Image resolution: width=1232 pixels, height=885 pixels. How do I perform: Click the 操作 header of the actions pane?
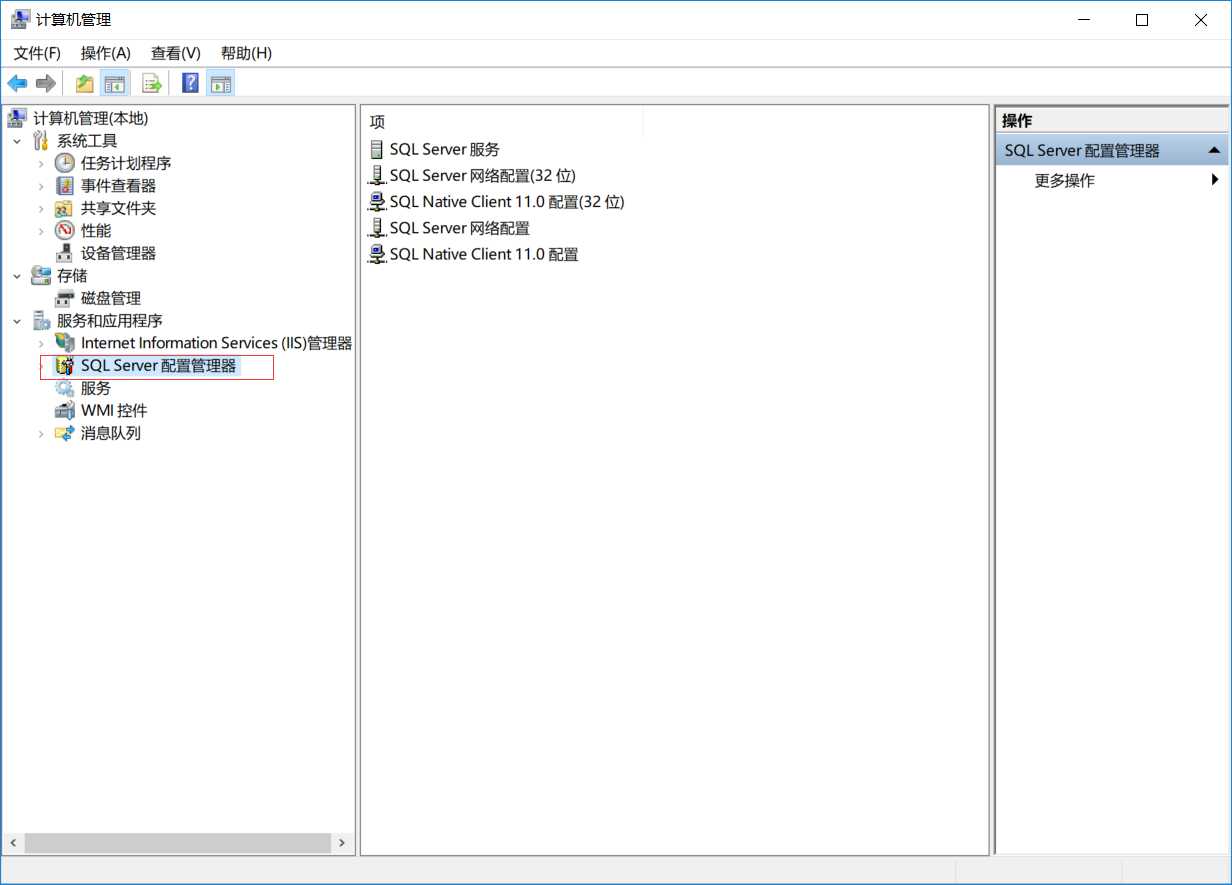(1017, 121)
